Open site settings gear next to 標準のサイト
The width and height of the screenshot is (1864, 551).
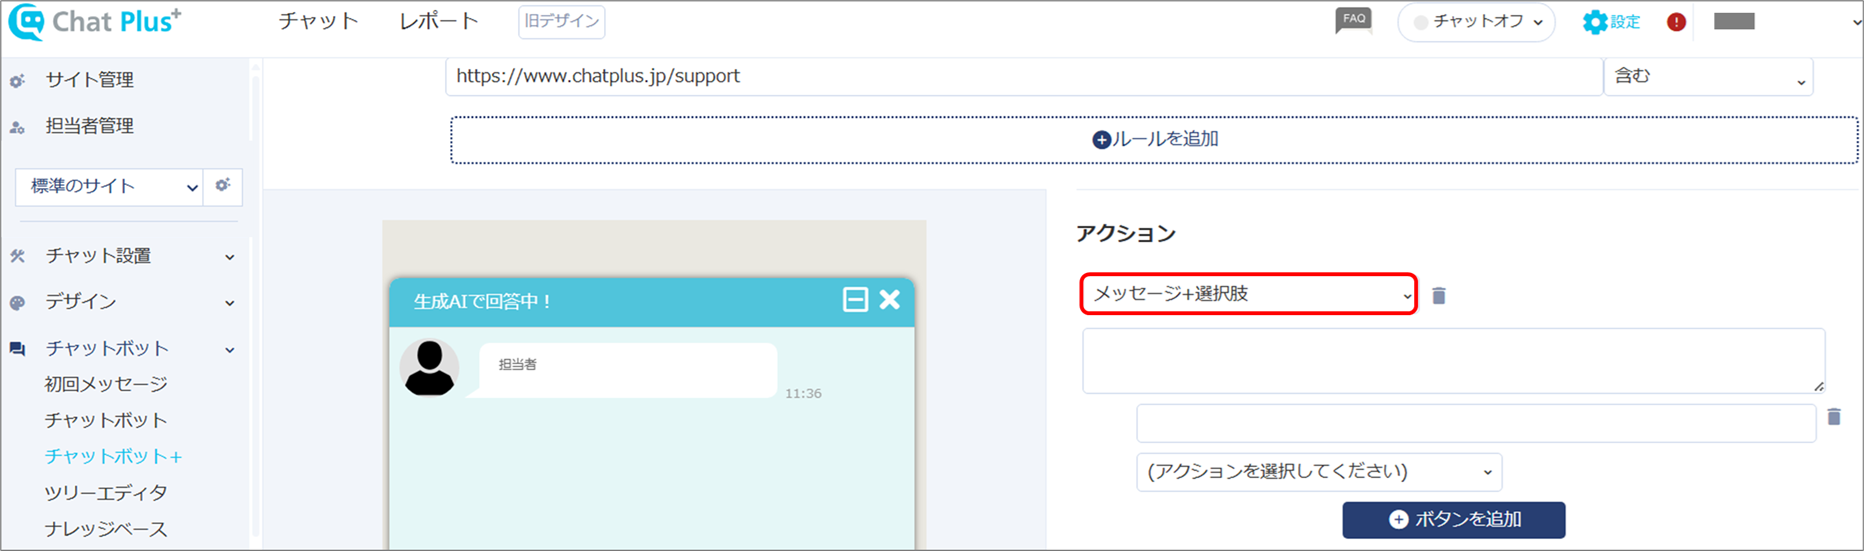point(223,186)
